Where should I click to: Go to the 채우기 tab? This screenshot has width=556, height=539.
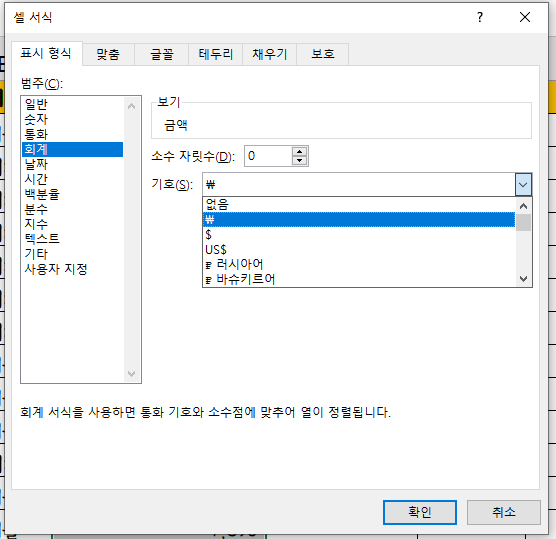coord(269,54)
